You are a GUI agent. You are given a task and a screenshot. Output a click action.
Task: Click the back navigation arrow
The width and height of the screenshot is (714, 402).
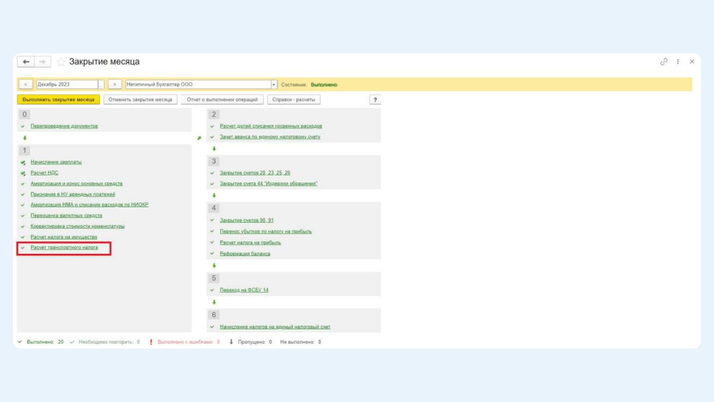[26, 62]
